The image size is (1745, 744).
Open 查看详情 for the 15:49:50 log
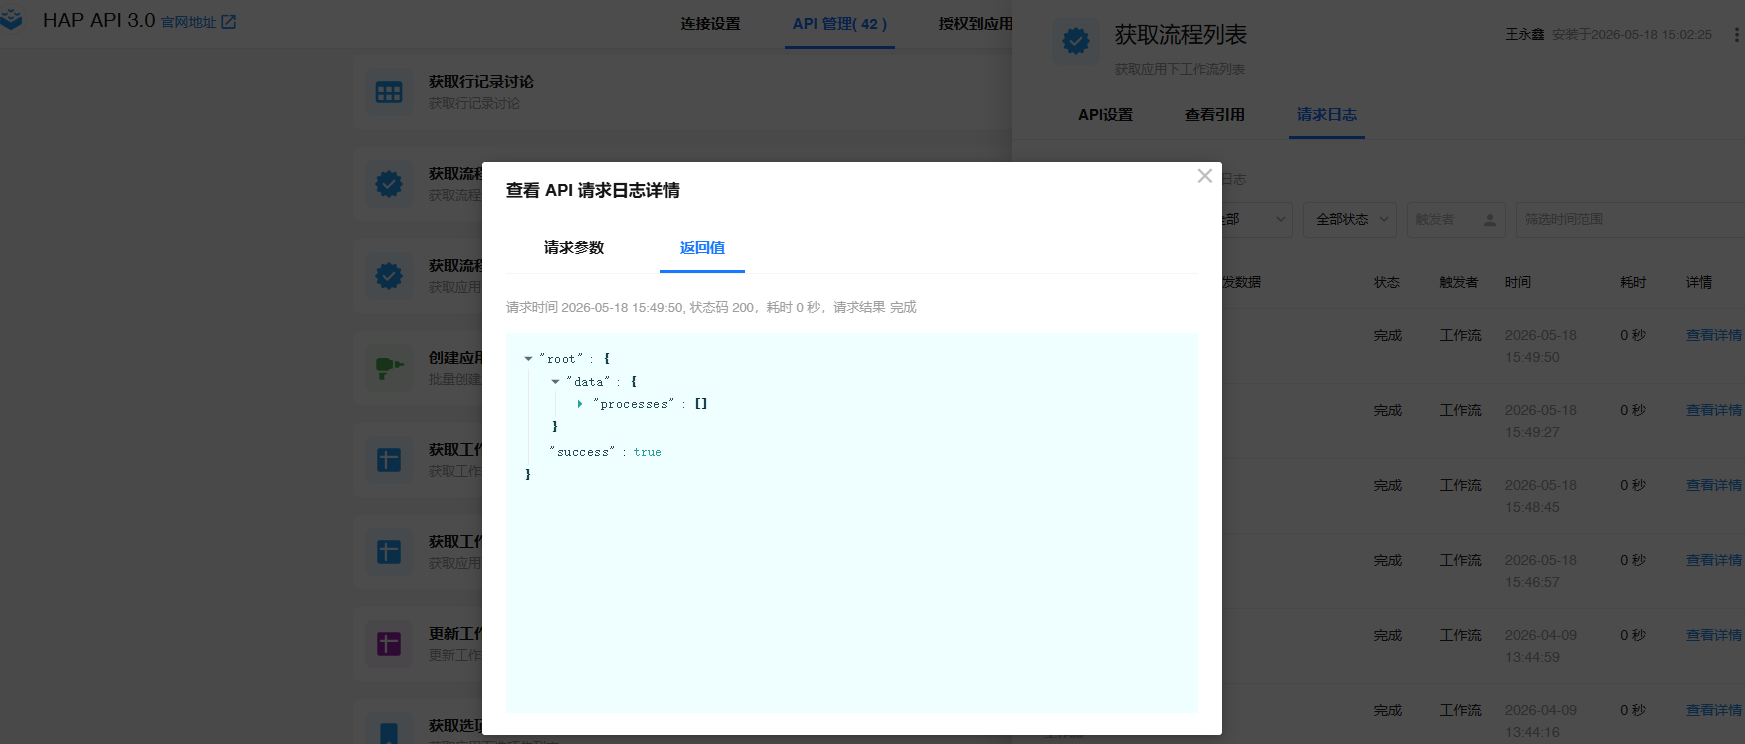tap(1714, 336)
